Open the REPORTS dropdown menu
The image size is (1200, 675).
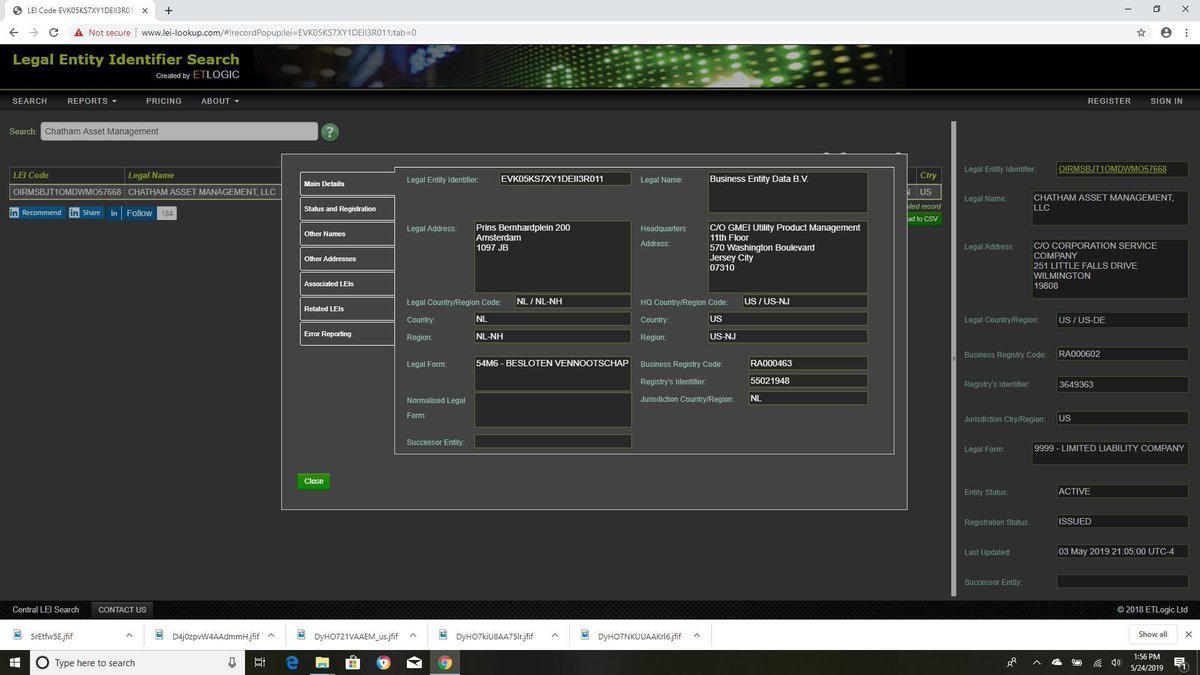pyautogui.click(x=92, y=101)
